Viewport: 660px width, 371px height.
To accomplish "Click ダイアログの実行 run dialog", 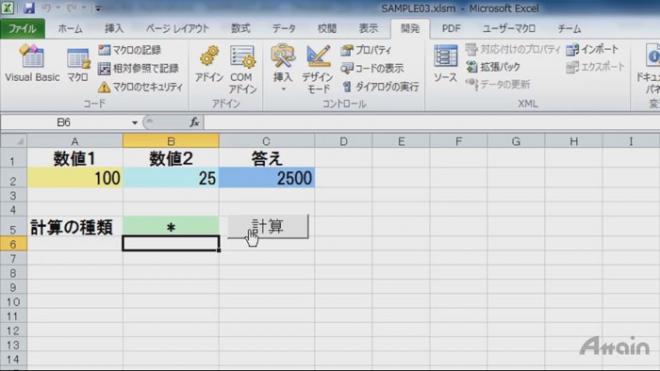I will coord(381,87).
